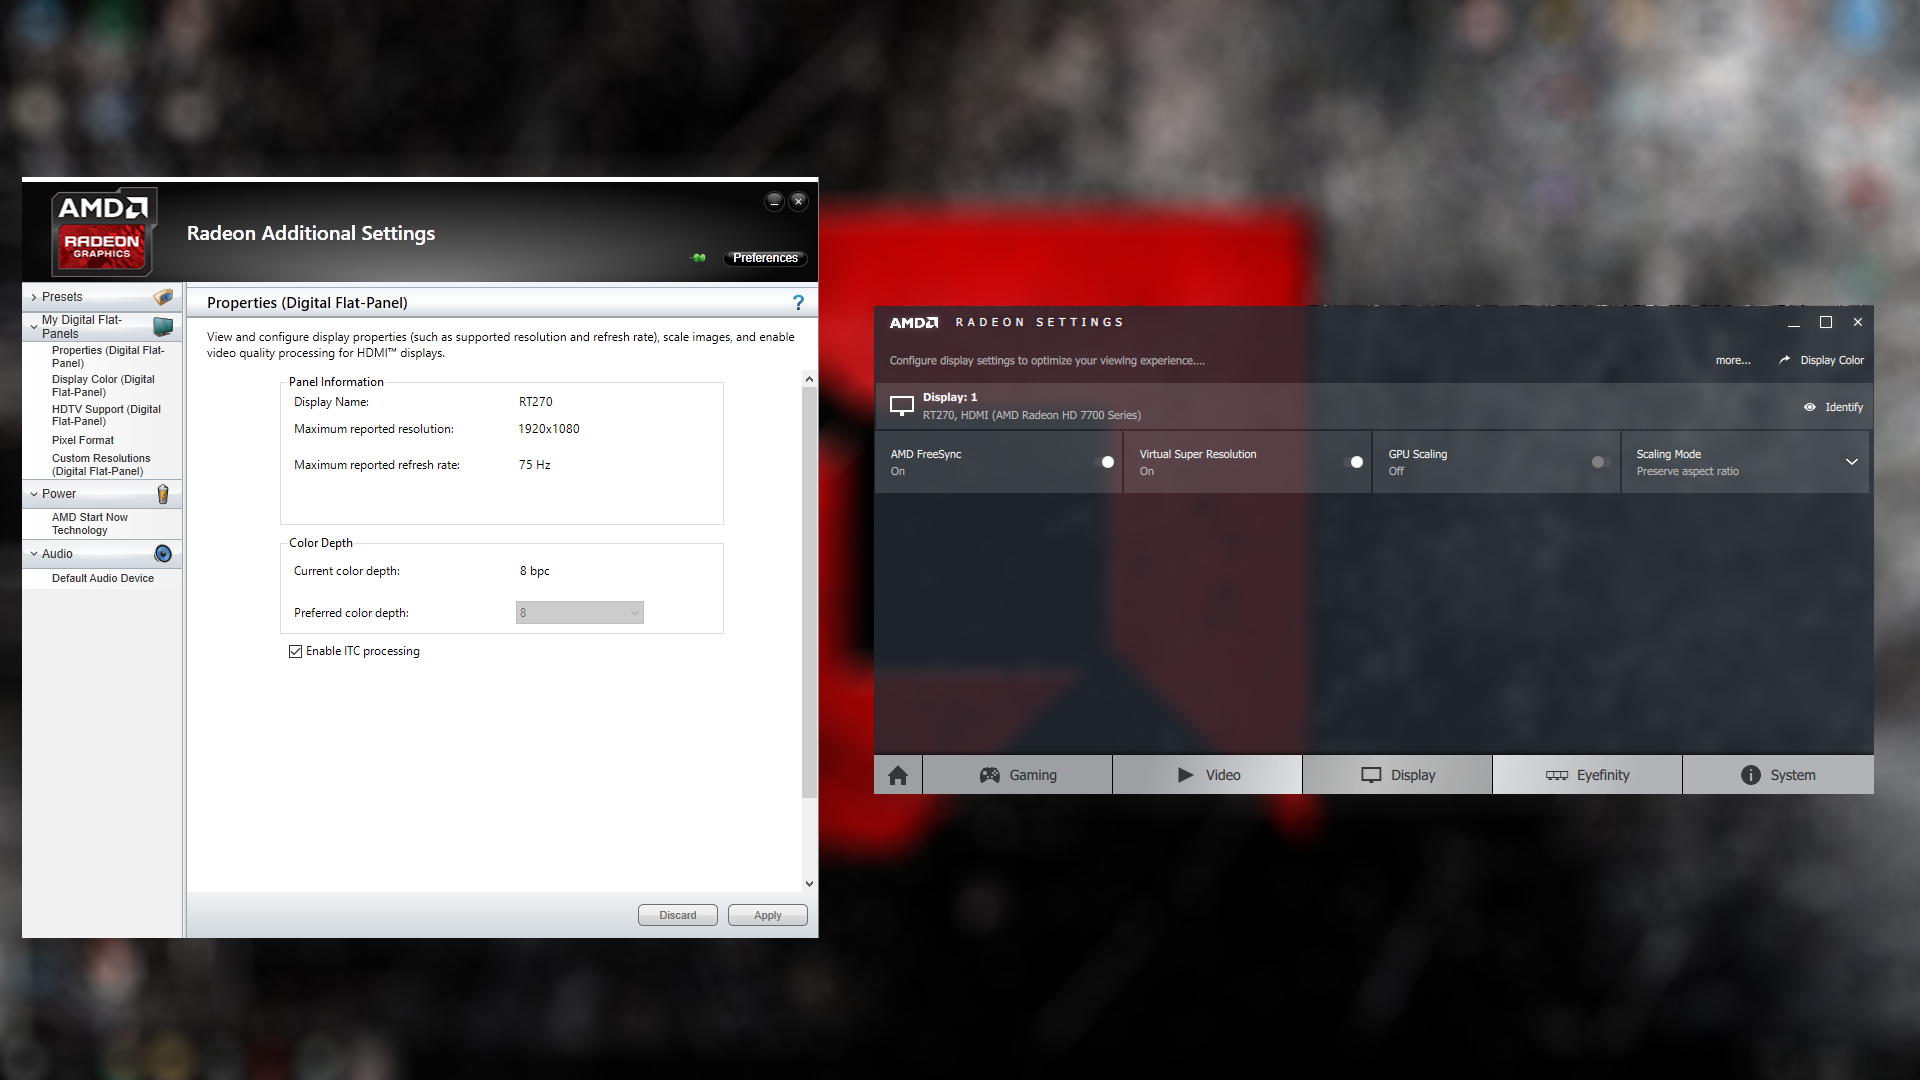Maximize the Radeon Settings window

(x=1826, y=322)
